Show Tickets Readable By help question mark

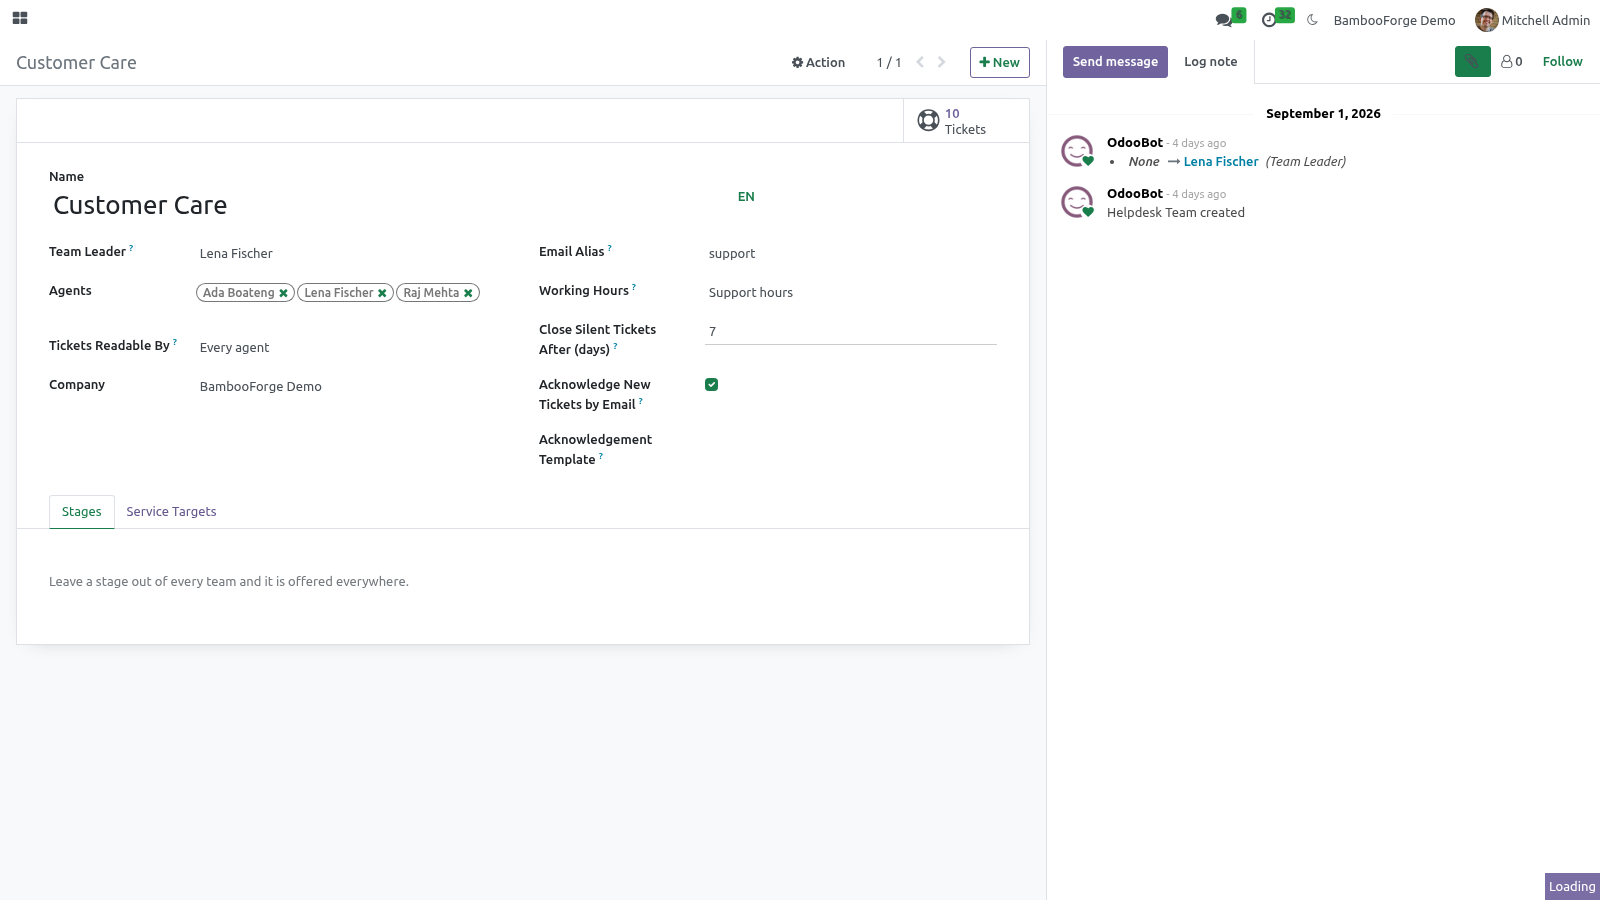(x=175, y=342)
